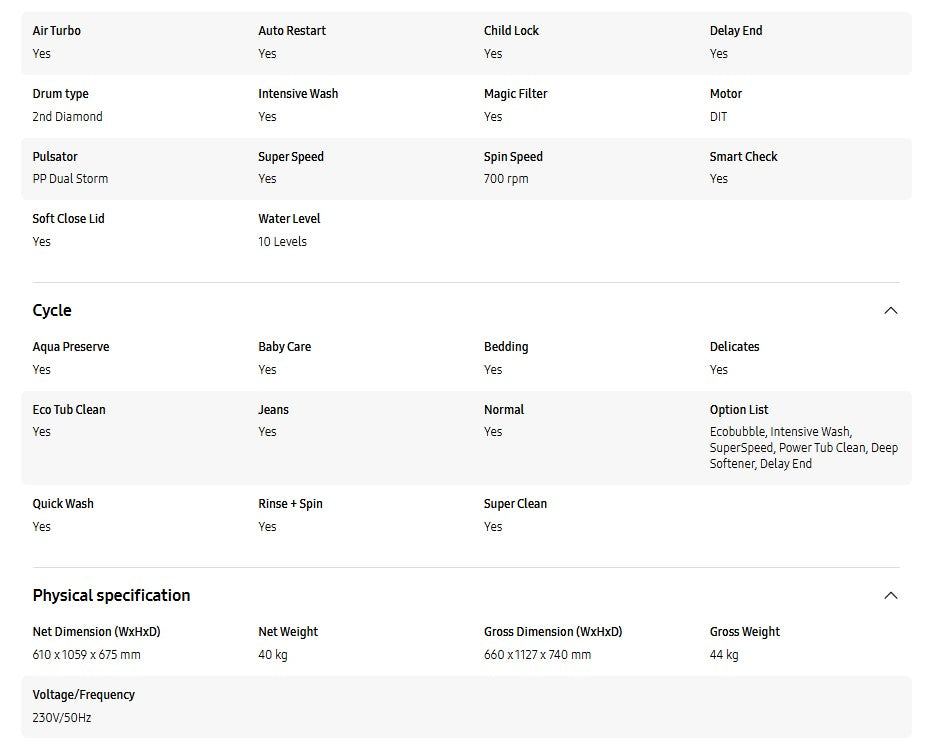The height and width of the screenshot is (751, 940).
Task: Select the Spin Speed label
Action: pos(513,157)
